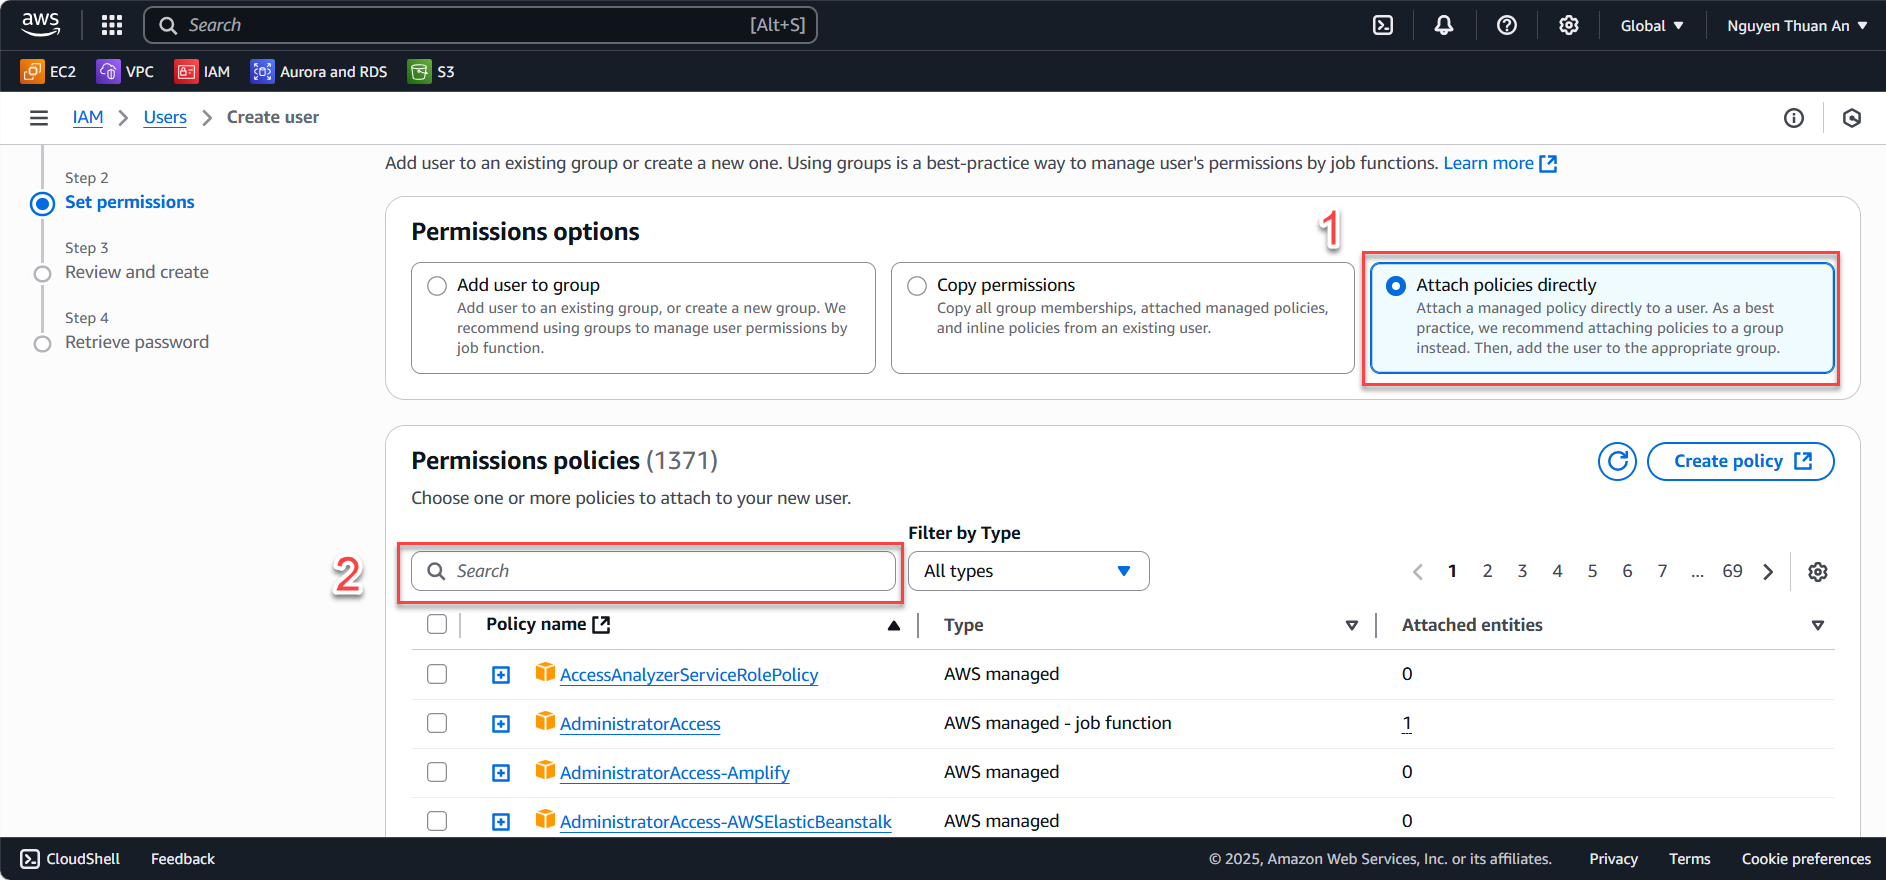Open the Terms footer link
Screen dimensions: 1886x880
(1689, 859)
